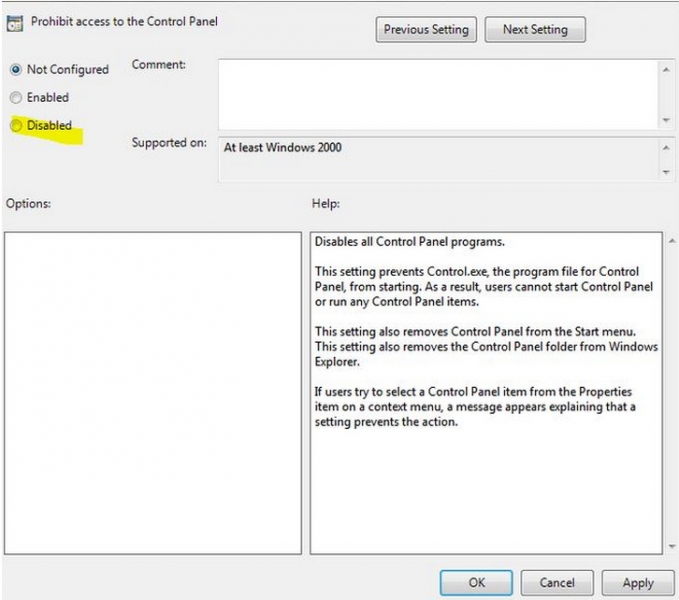Choose the Enabled radio option
Screen dimensions: 679x600
coord(15,97)
